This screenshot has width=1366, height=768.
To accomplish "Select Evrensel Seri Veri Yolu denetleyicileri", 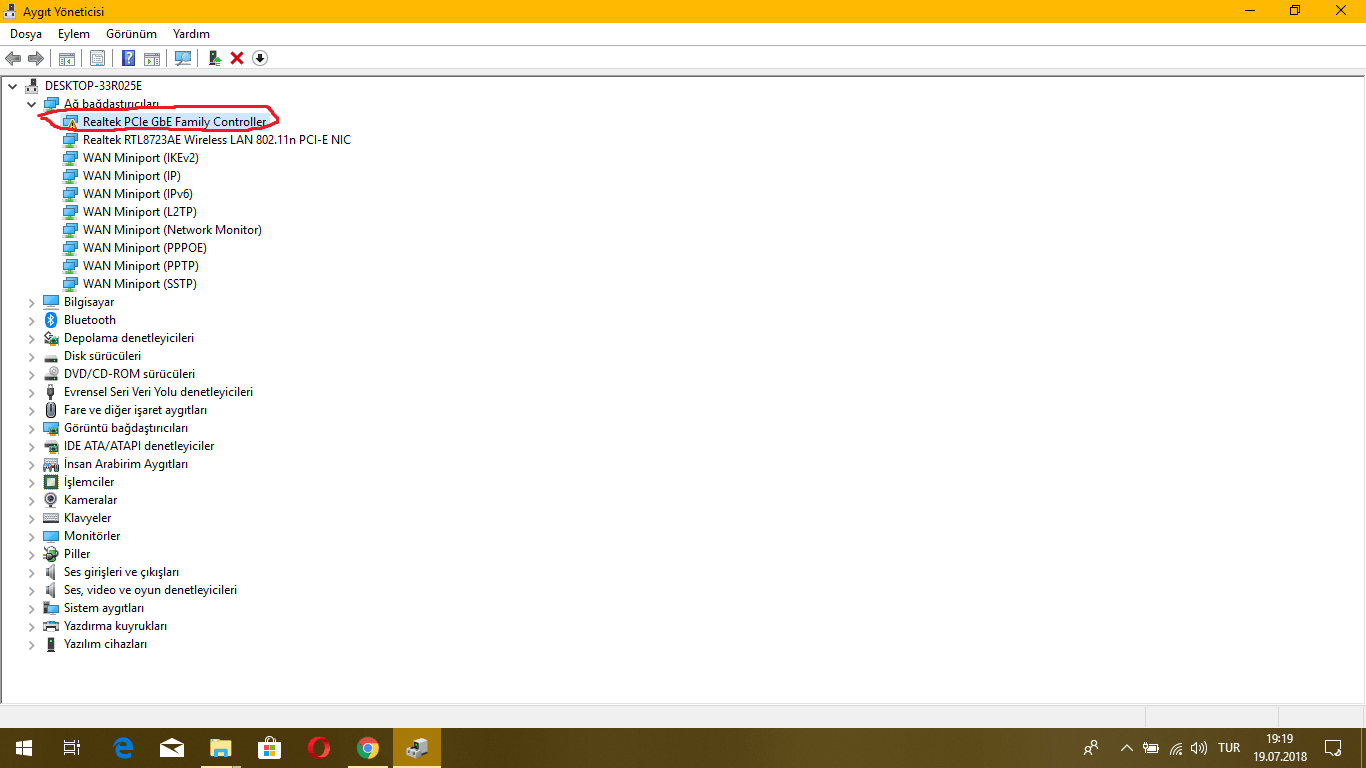I will [158, 392].
